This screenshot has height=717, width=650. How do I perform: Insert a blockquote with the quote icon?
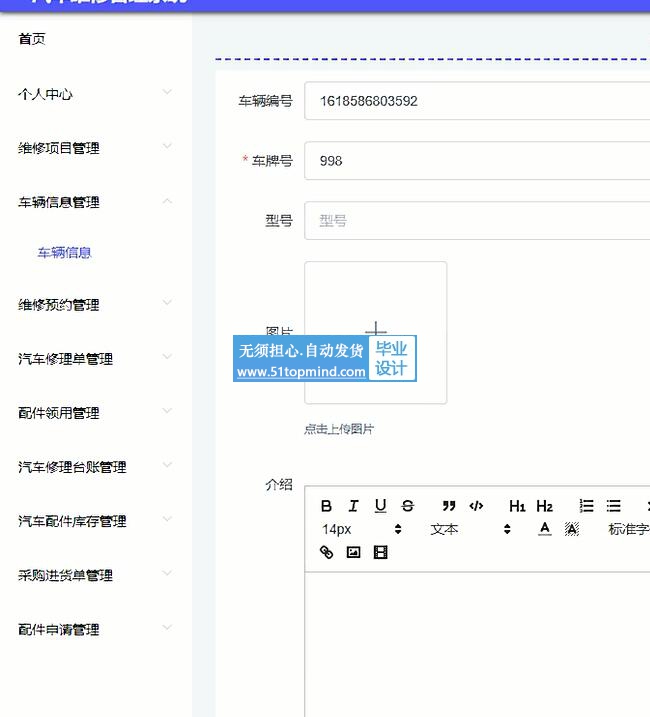coord(449,506)
